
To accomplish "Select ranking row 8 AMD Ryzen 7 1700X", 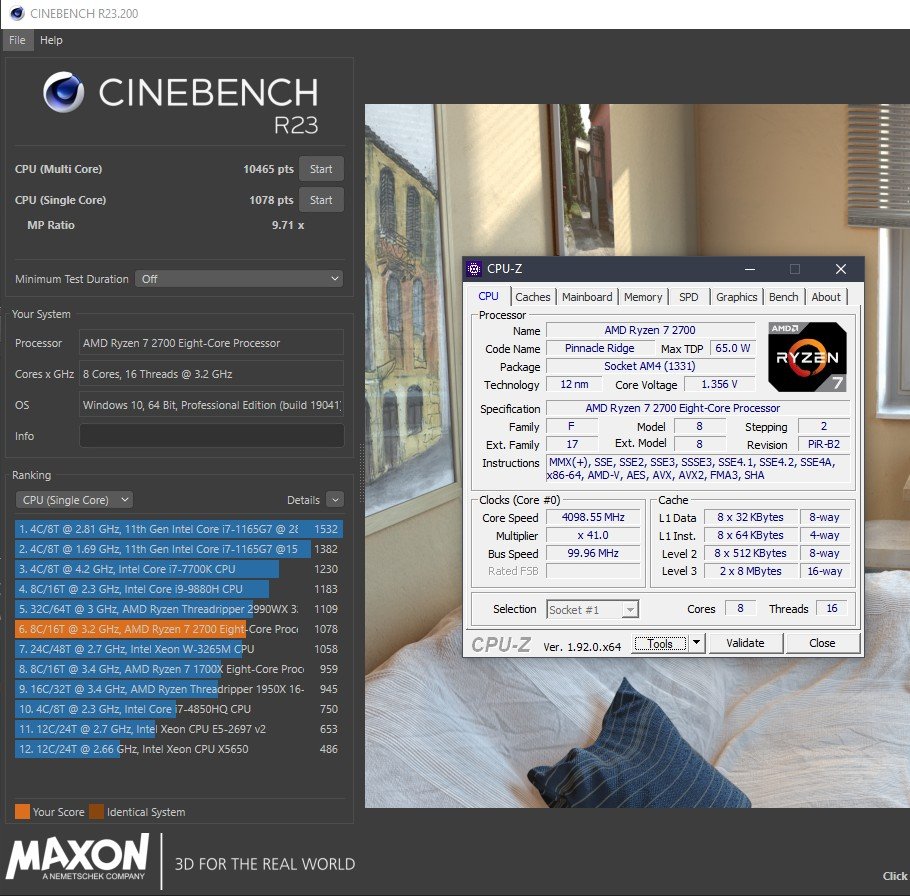I will click(179, 669).
